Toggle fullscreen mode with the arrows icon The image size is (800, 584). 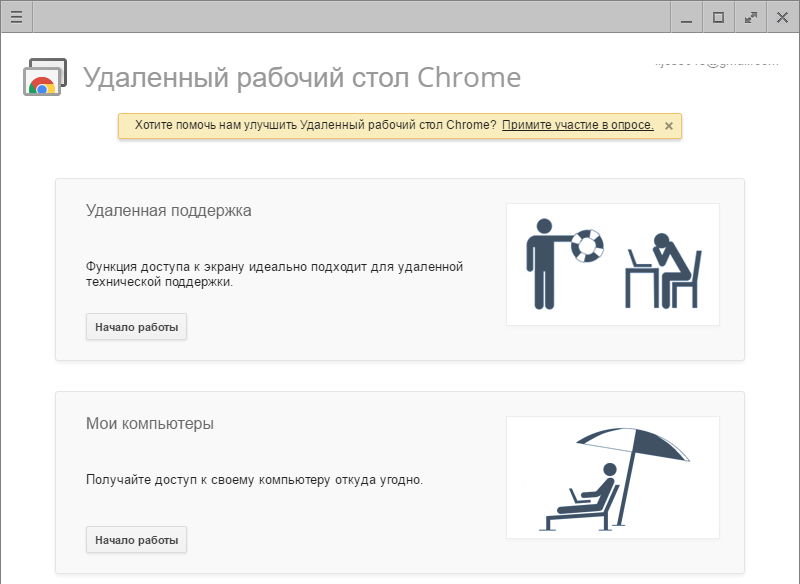click(750, 17)
